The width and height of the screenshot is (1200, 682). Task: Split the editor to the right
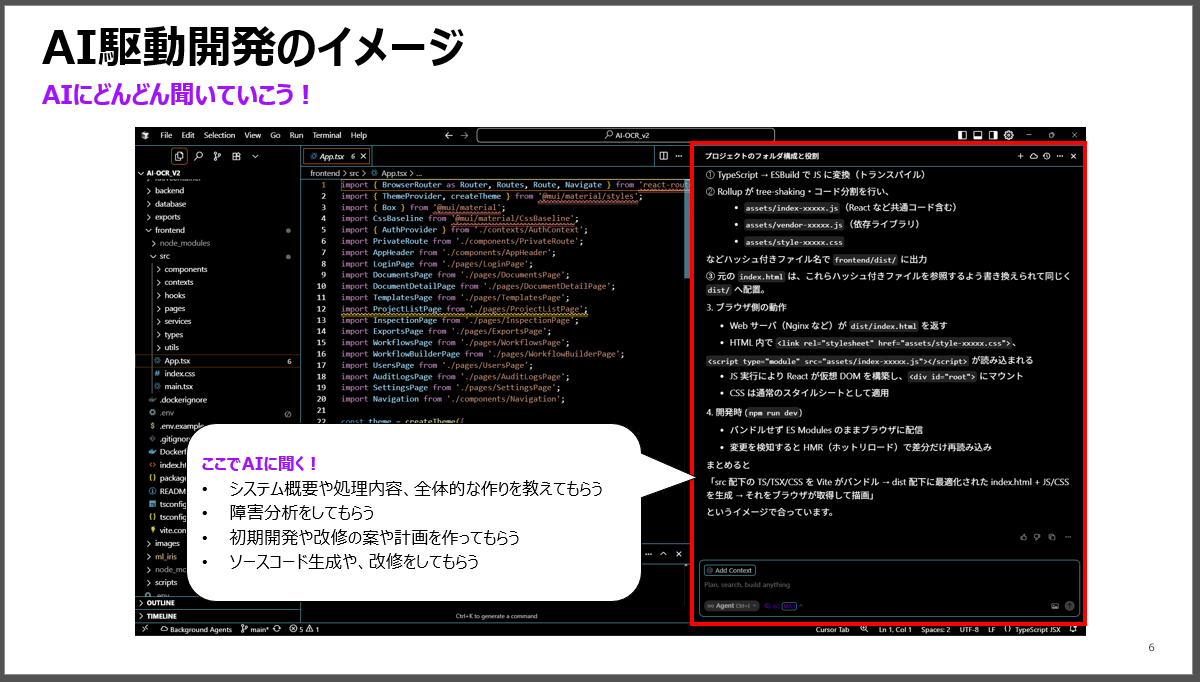click(663, 156)
